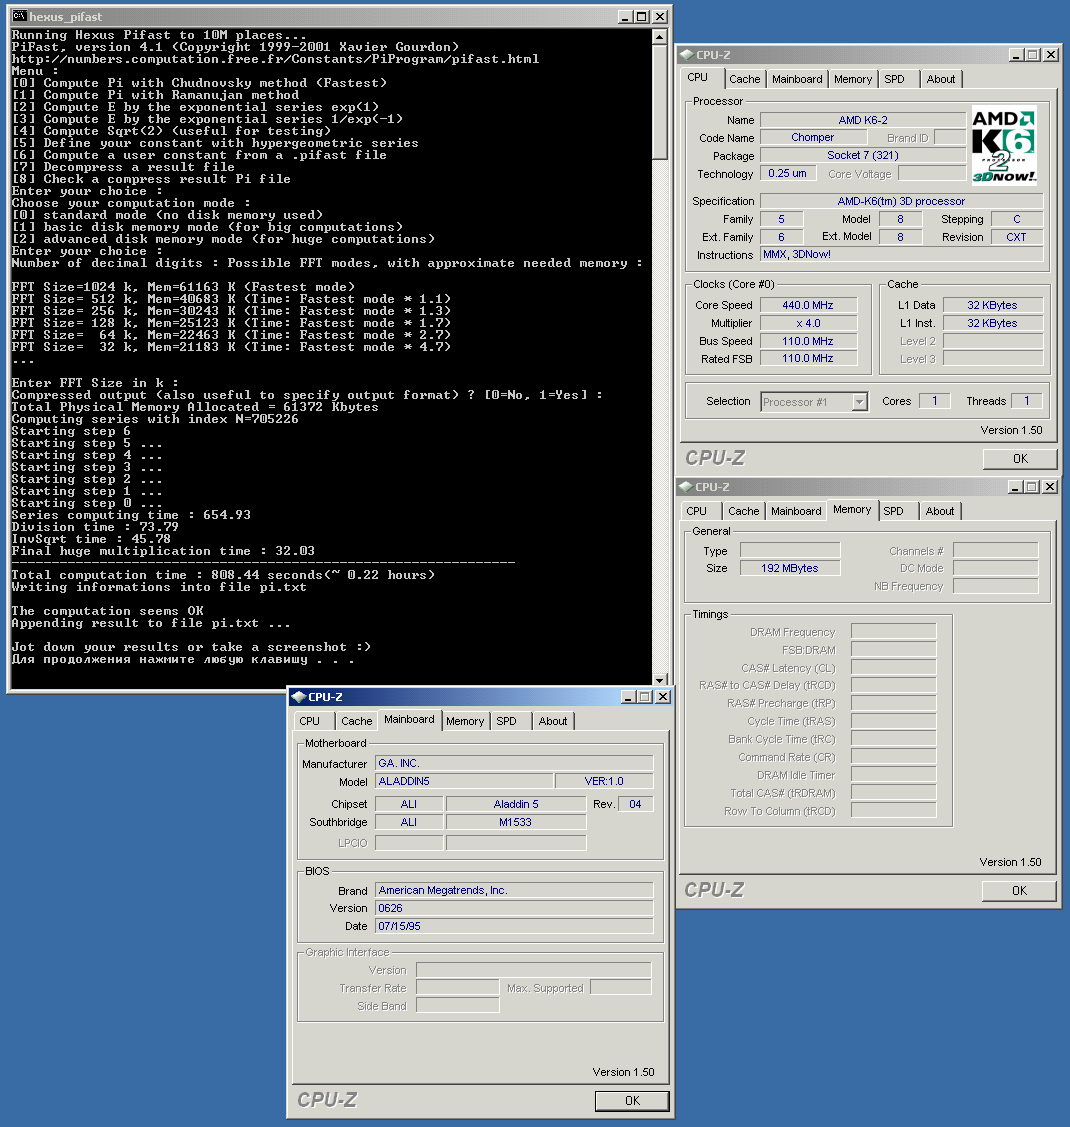Open About tab in Mainboard CPU-Z window
The image size is (1070, 1127).
tap(553, 721)
